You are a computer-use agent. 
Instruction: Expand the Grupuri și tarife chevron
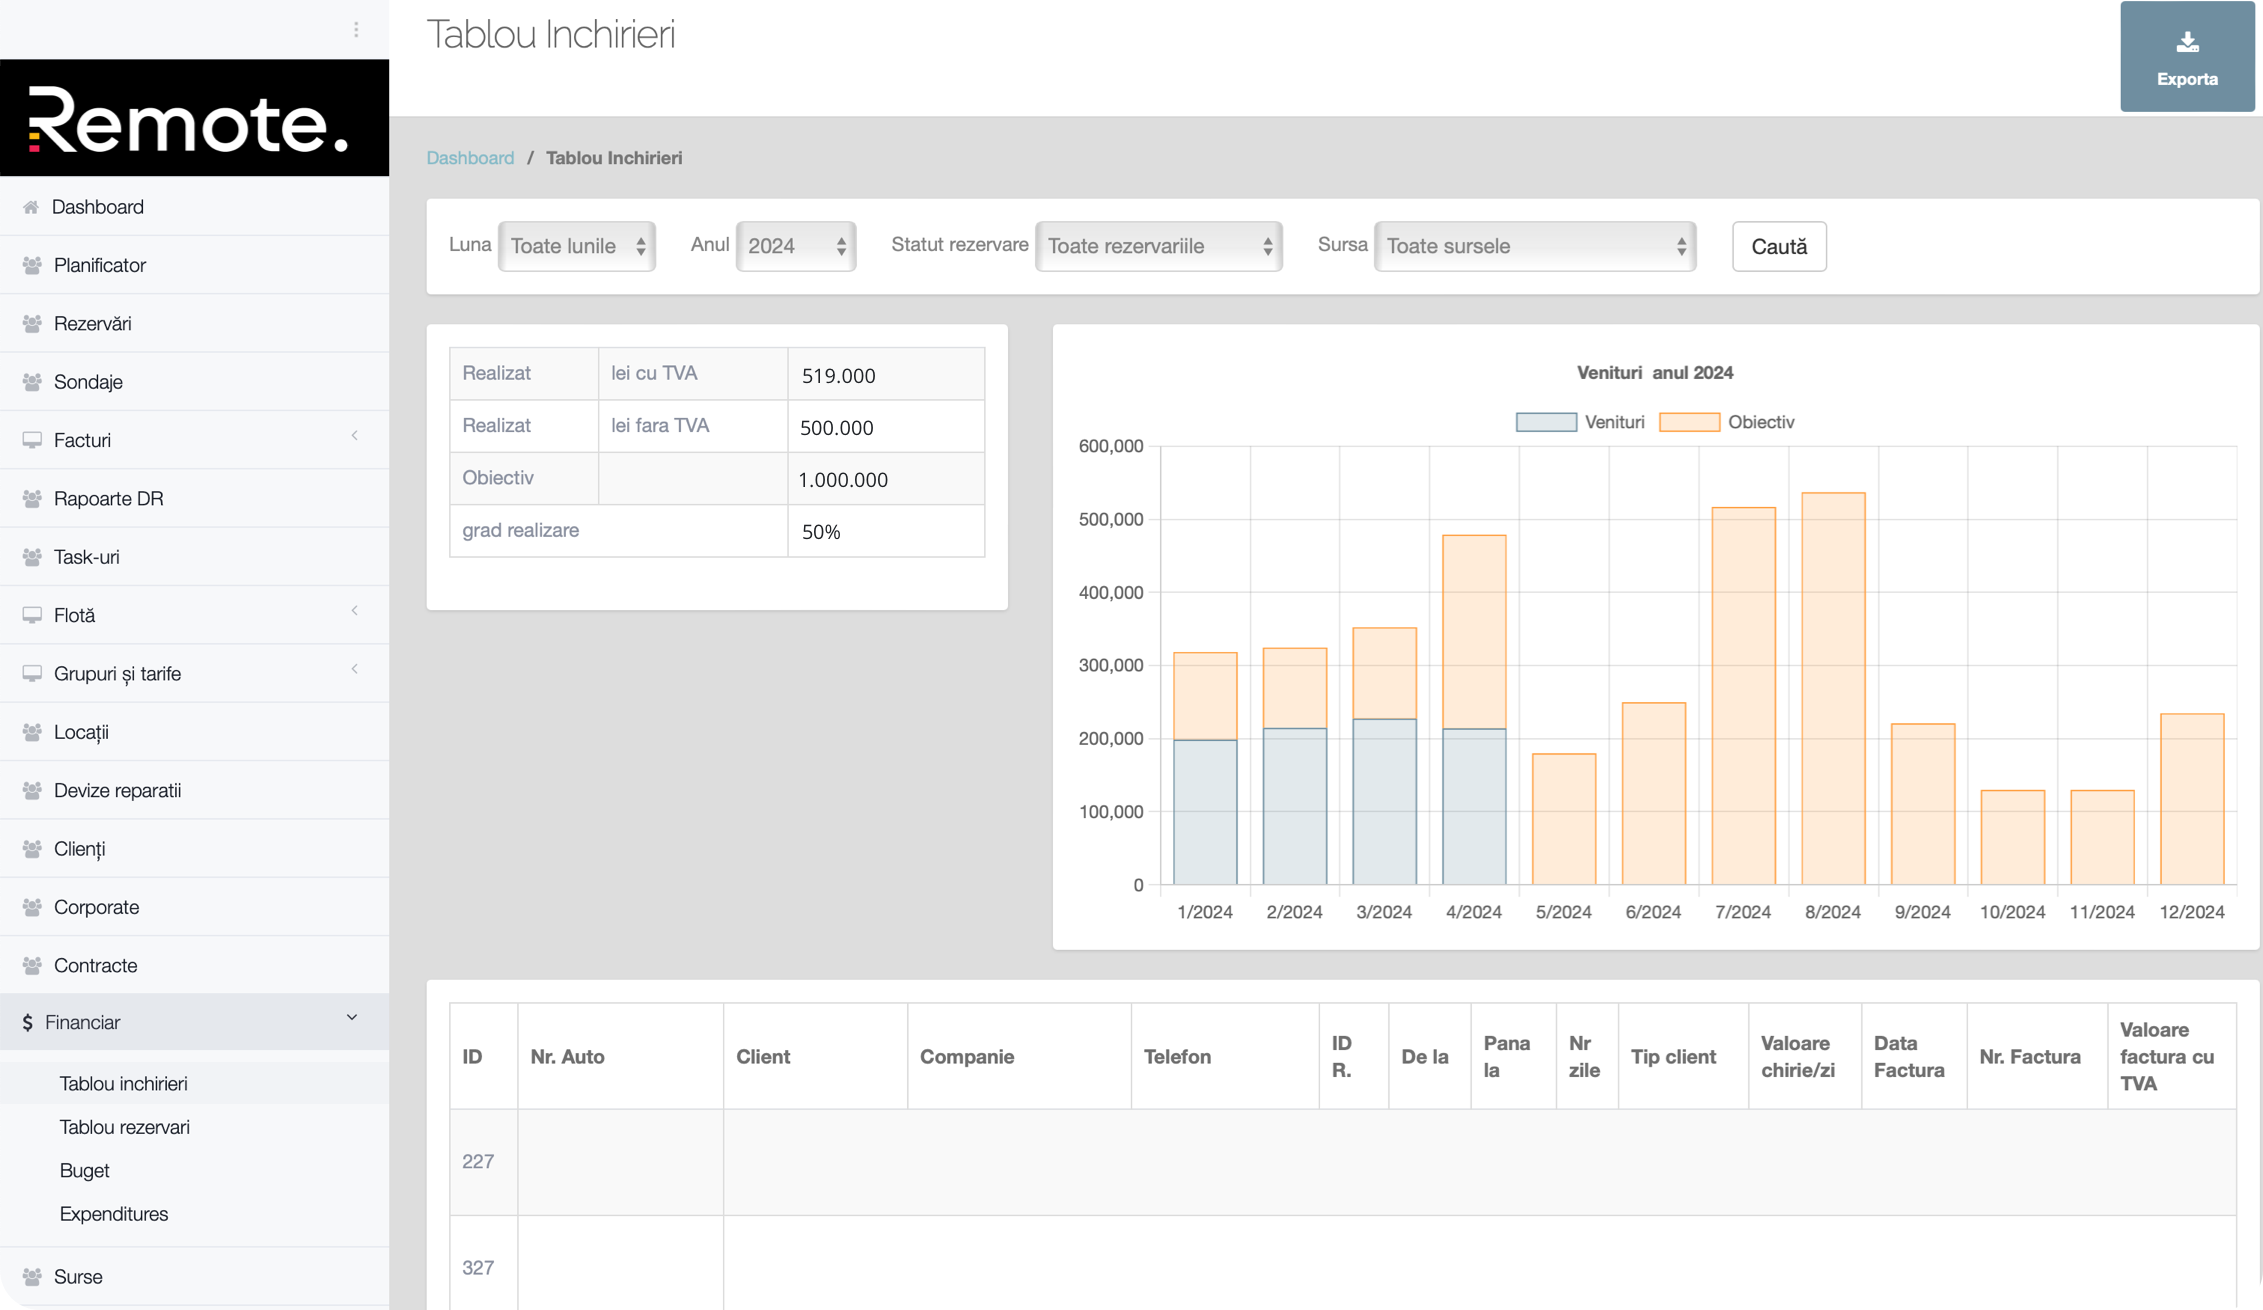pyautogui.click(x=355, y=669)
